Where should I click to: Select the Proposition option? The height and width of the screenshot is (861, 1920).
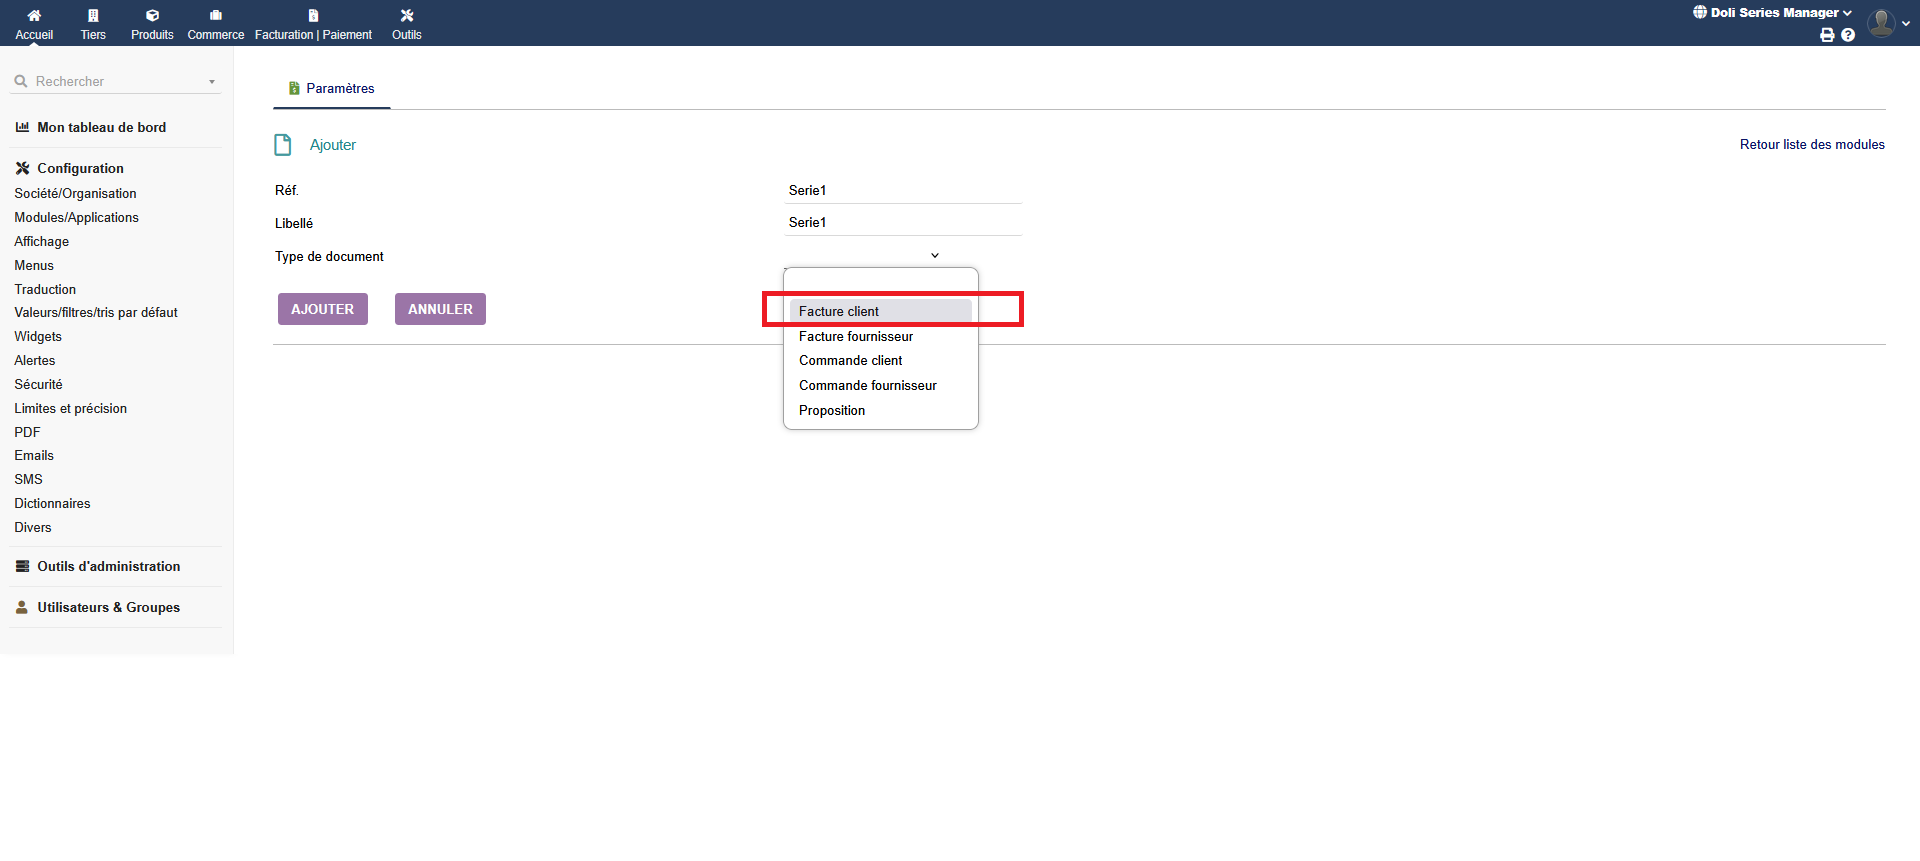[x=832, y=411]
